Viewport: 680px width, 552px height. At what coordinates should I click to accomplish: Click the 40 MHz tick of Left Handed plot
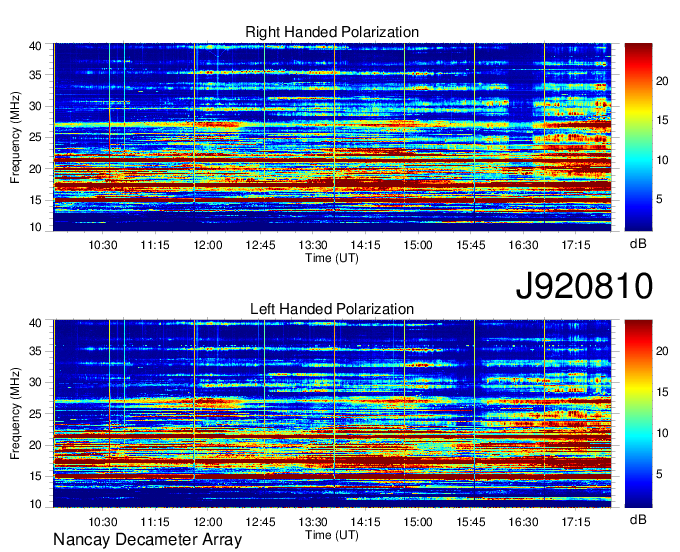click(x=35, y=323)
